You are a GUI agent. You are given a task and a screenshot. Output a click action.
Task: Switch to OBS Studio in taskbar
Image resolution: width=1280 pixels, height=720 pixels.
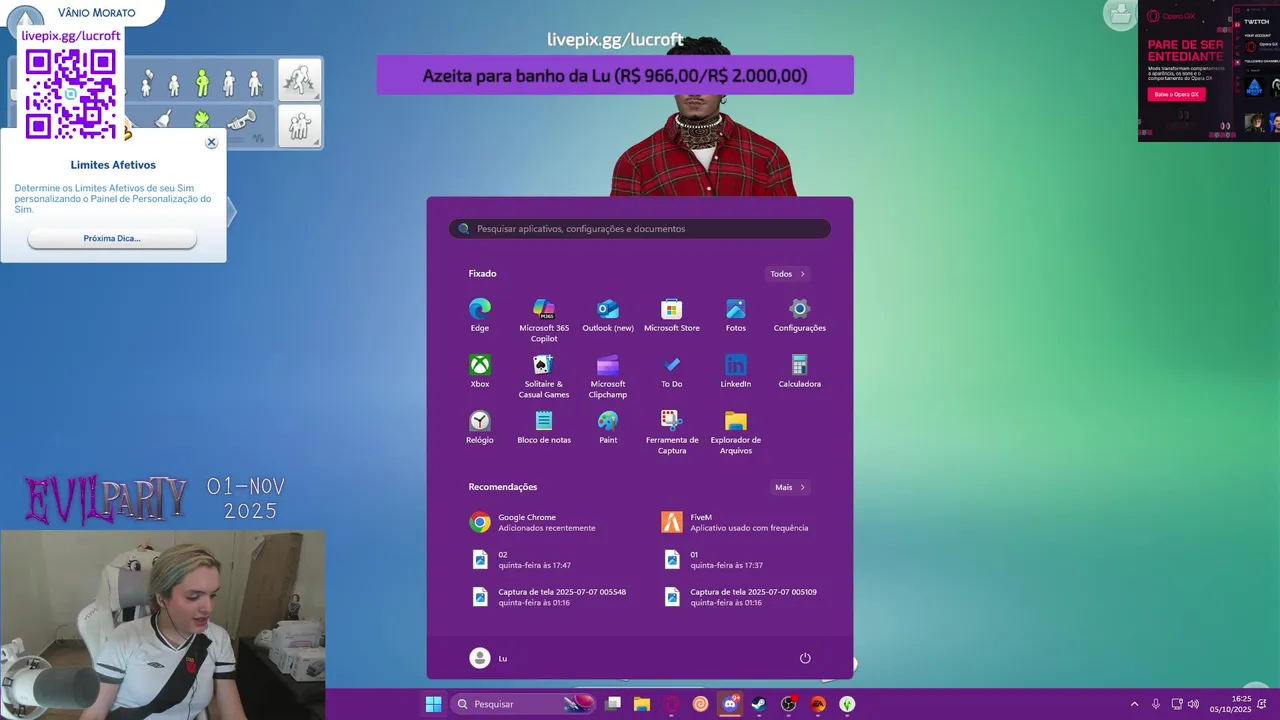(789, 704)
